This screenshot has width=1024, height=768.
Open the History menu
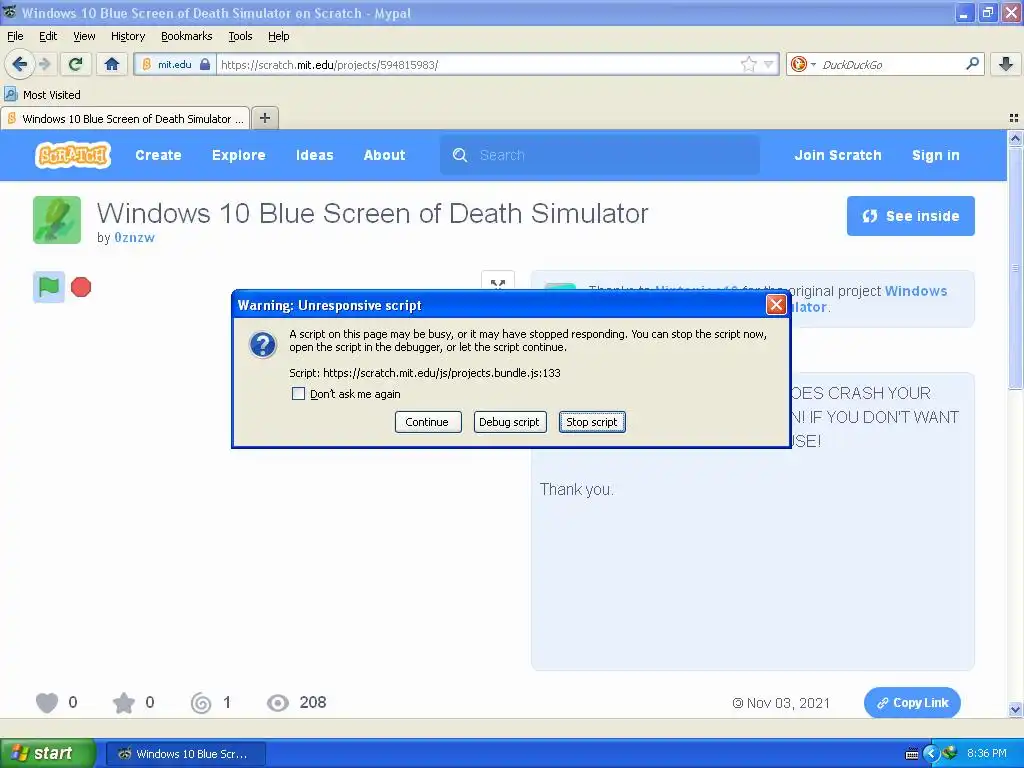[127, 36]
